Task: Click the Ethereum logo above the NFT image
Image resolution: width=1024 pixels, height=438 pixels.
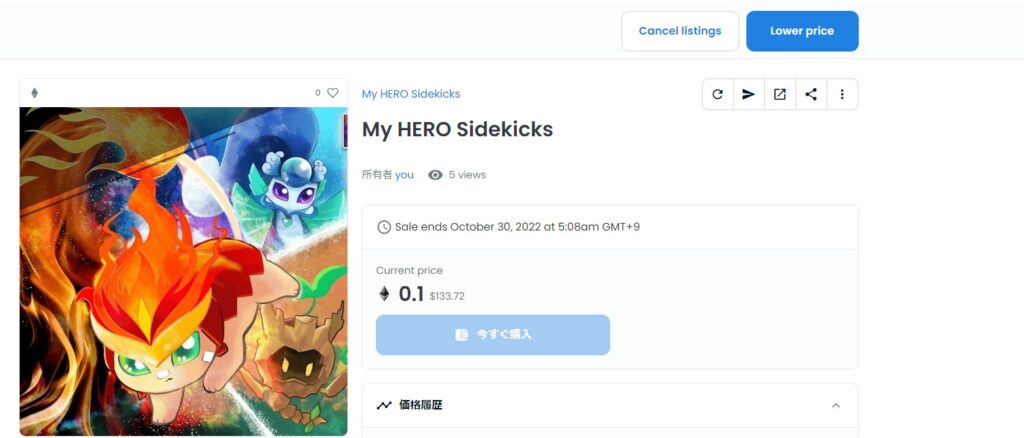Action: 35,93
